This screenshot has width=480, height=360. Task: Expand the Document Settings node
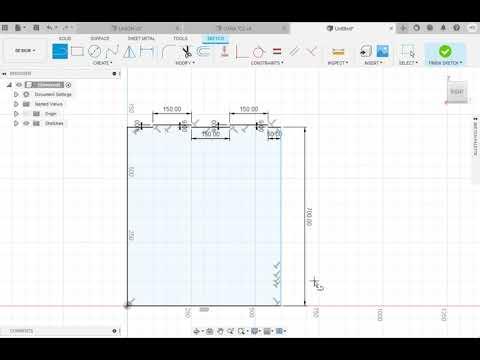[x=16, y=94]
